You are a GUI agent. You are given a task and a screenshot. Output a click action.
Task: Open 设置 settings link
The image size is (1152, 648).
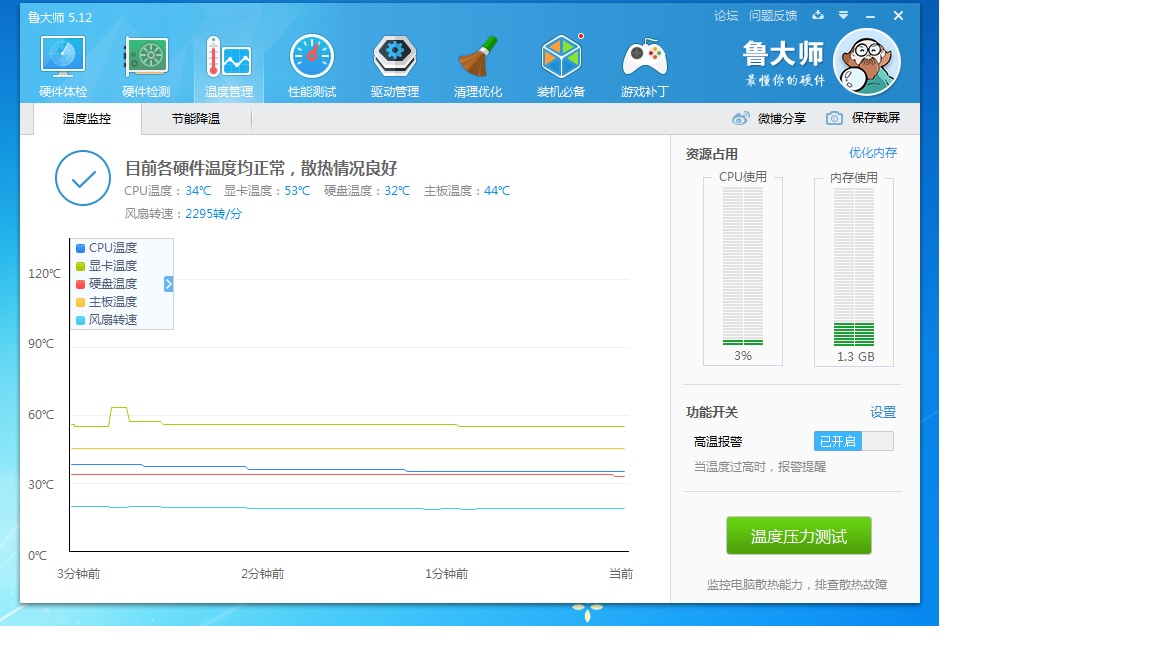883,412
